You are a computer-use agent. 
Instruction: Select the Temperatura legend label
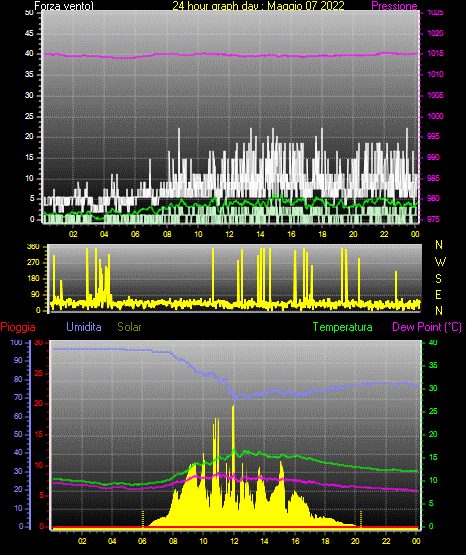(343, 327)
